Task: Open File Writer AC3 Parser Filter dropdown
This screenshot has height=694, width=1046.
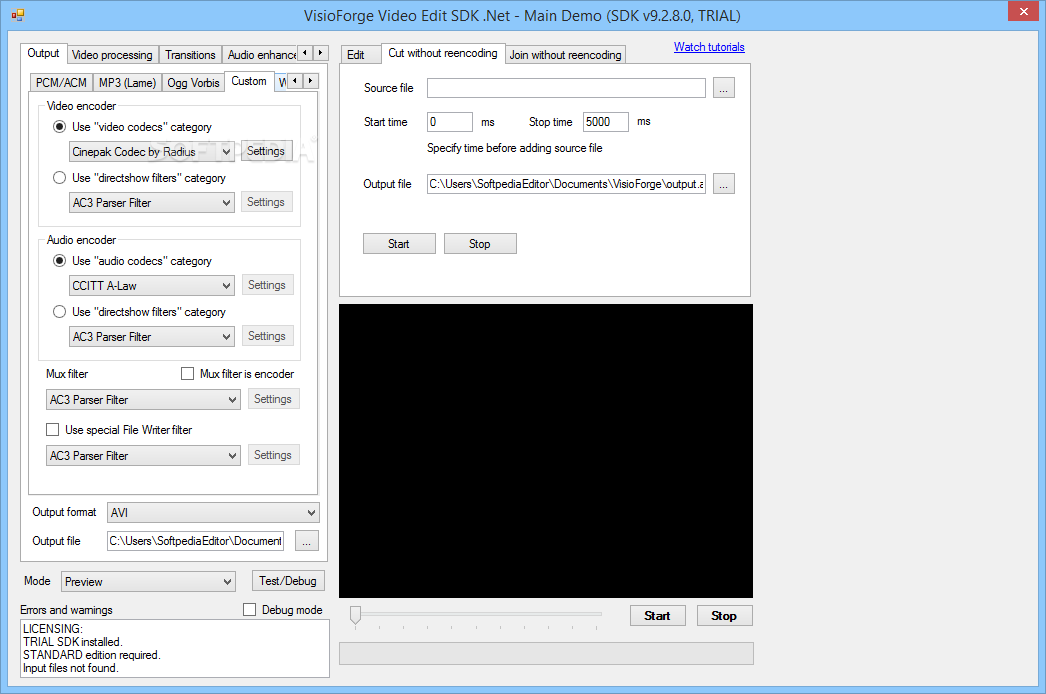Action: [x=143, y=456]
